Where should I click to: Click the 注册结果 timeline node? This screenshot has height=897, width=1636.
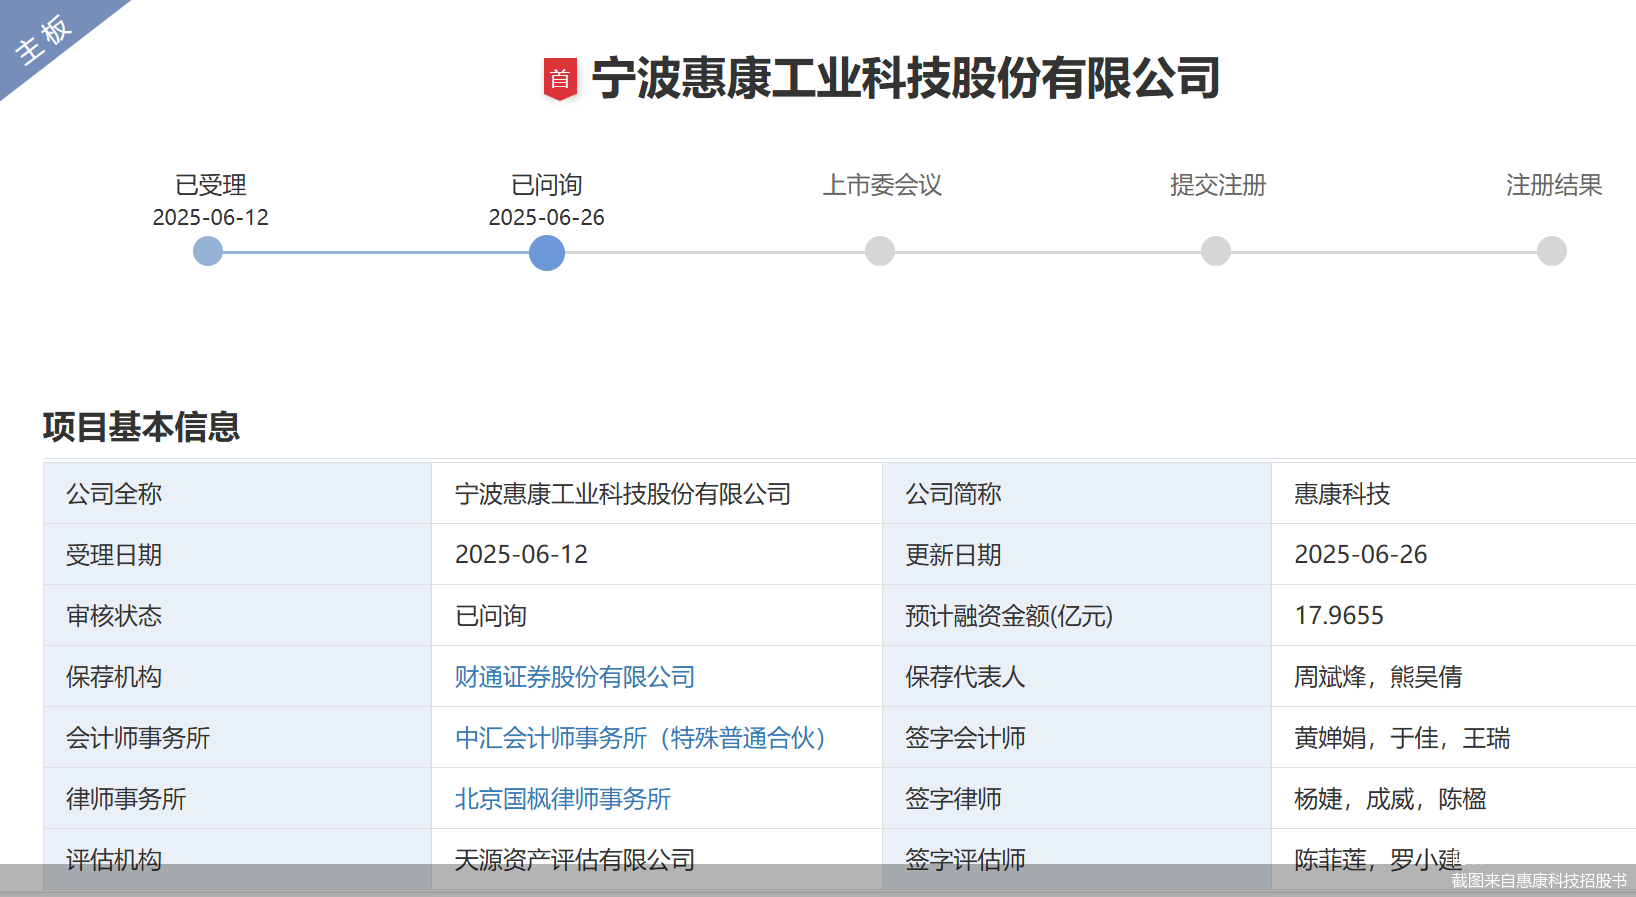point(1552,251)
